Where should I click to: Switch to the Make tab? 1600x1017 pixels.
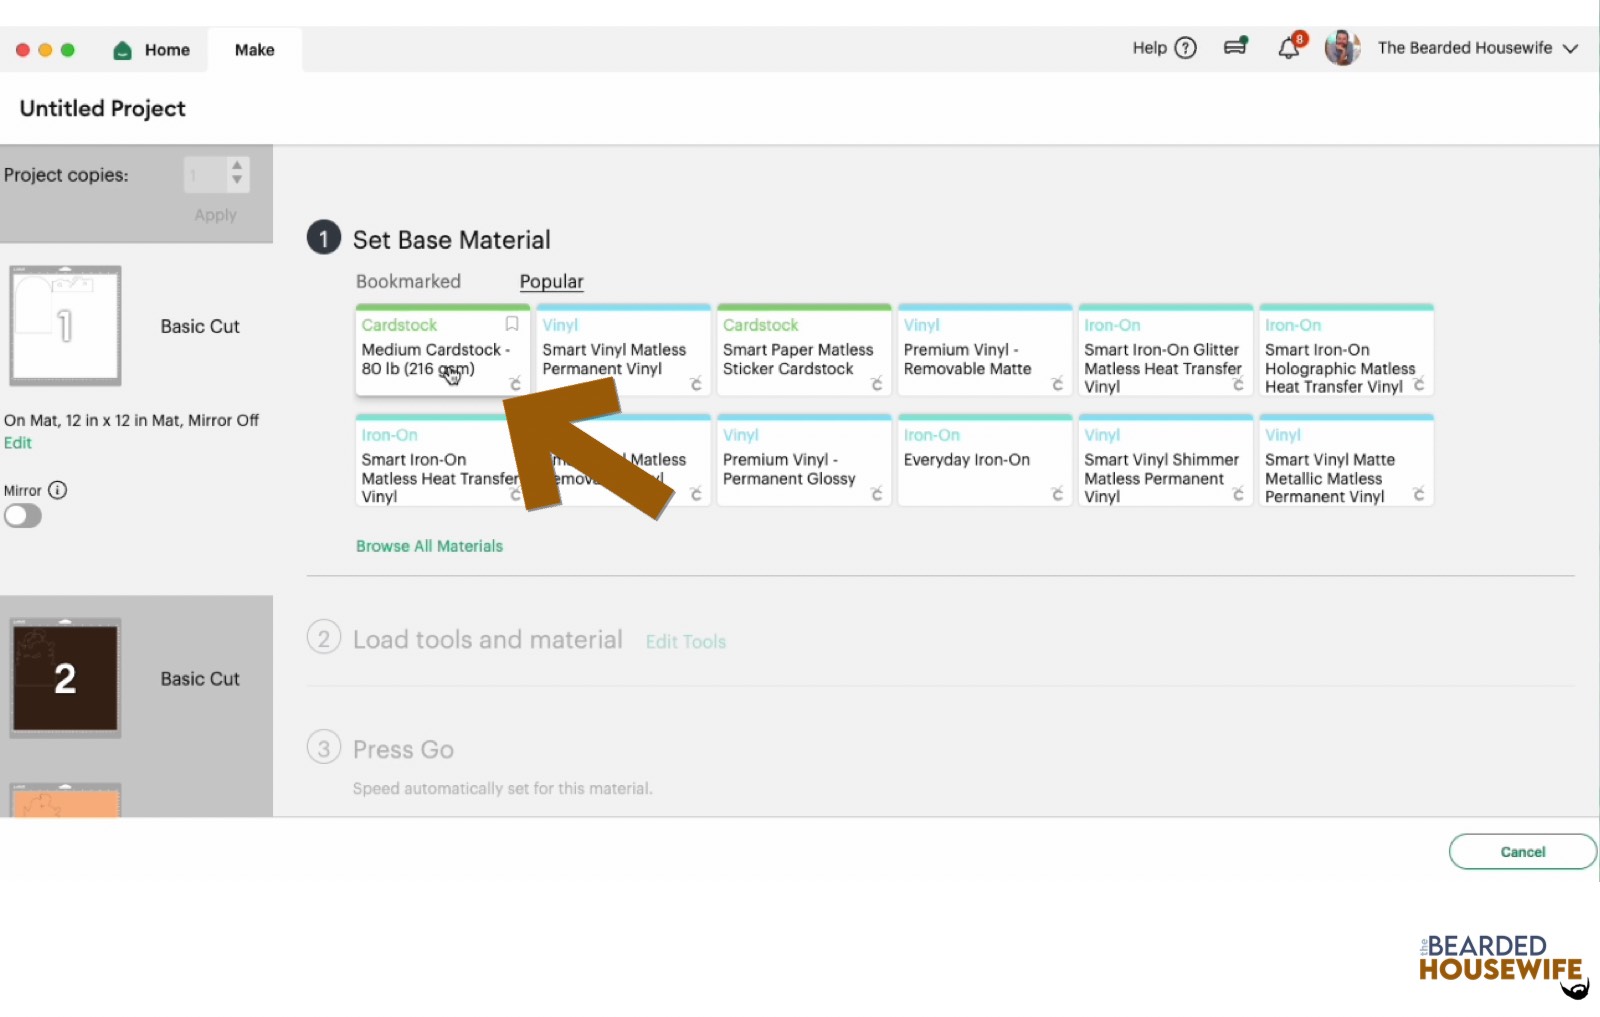click(x=254, y=49)
